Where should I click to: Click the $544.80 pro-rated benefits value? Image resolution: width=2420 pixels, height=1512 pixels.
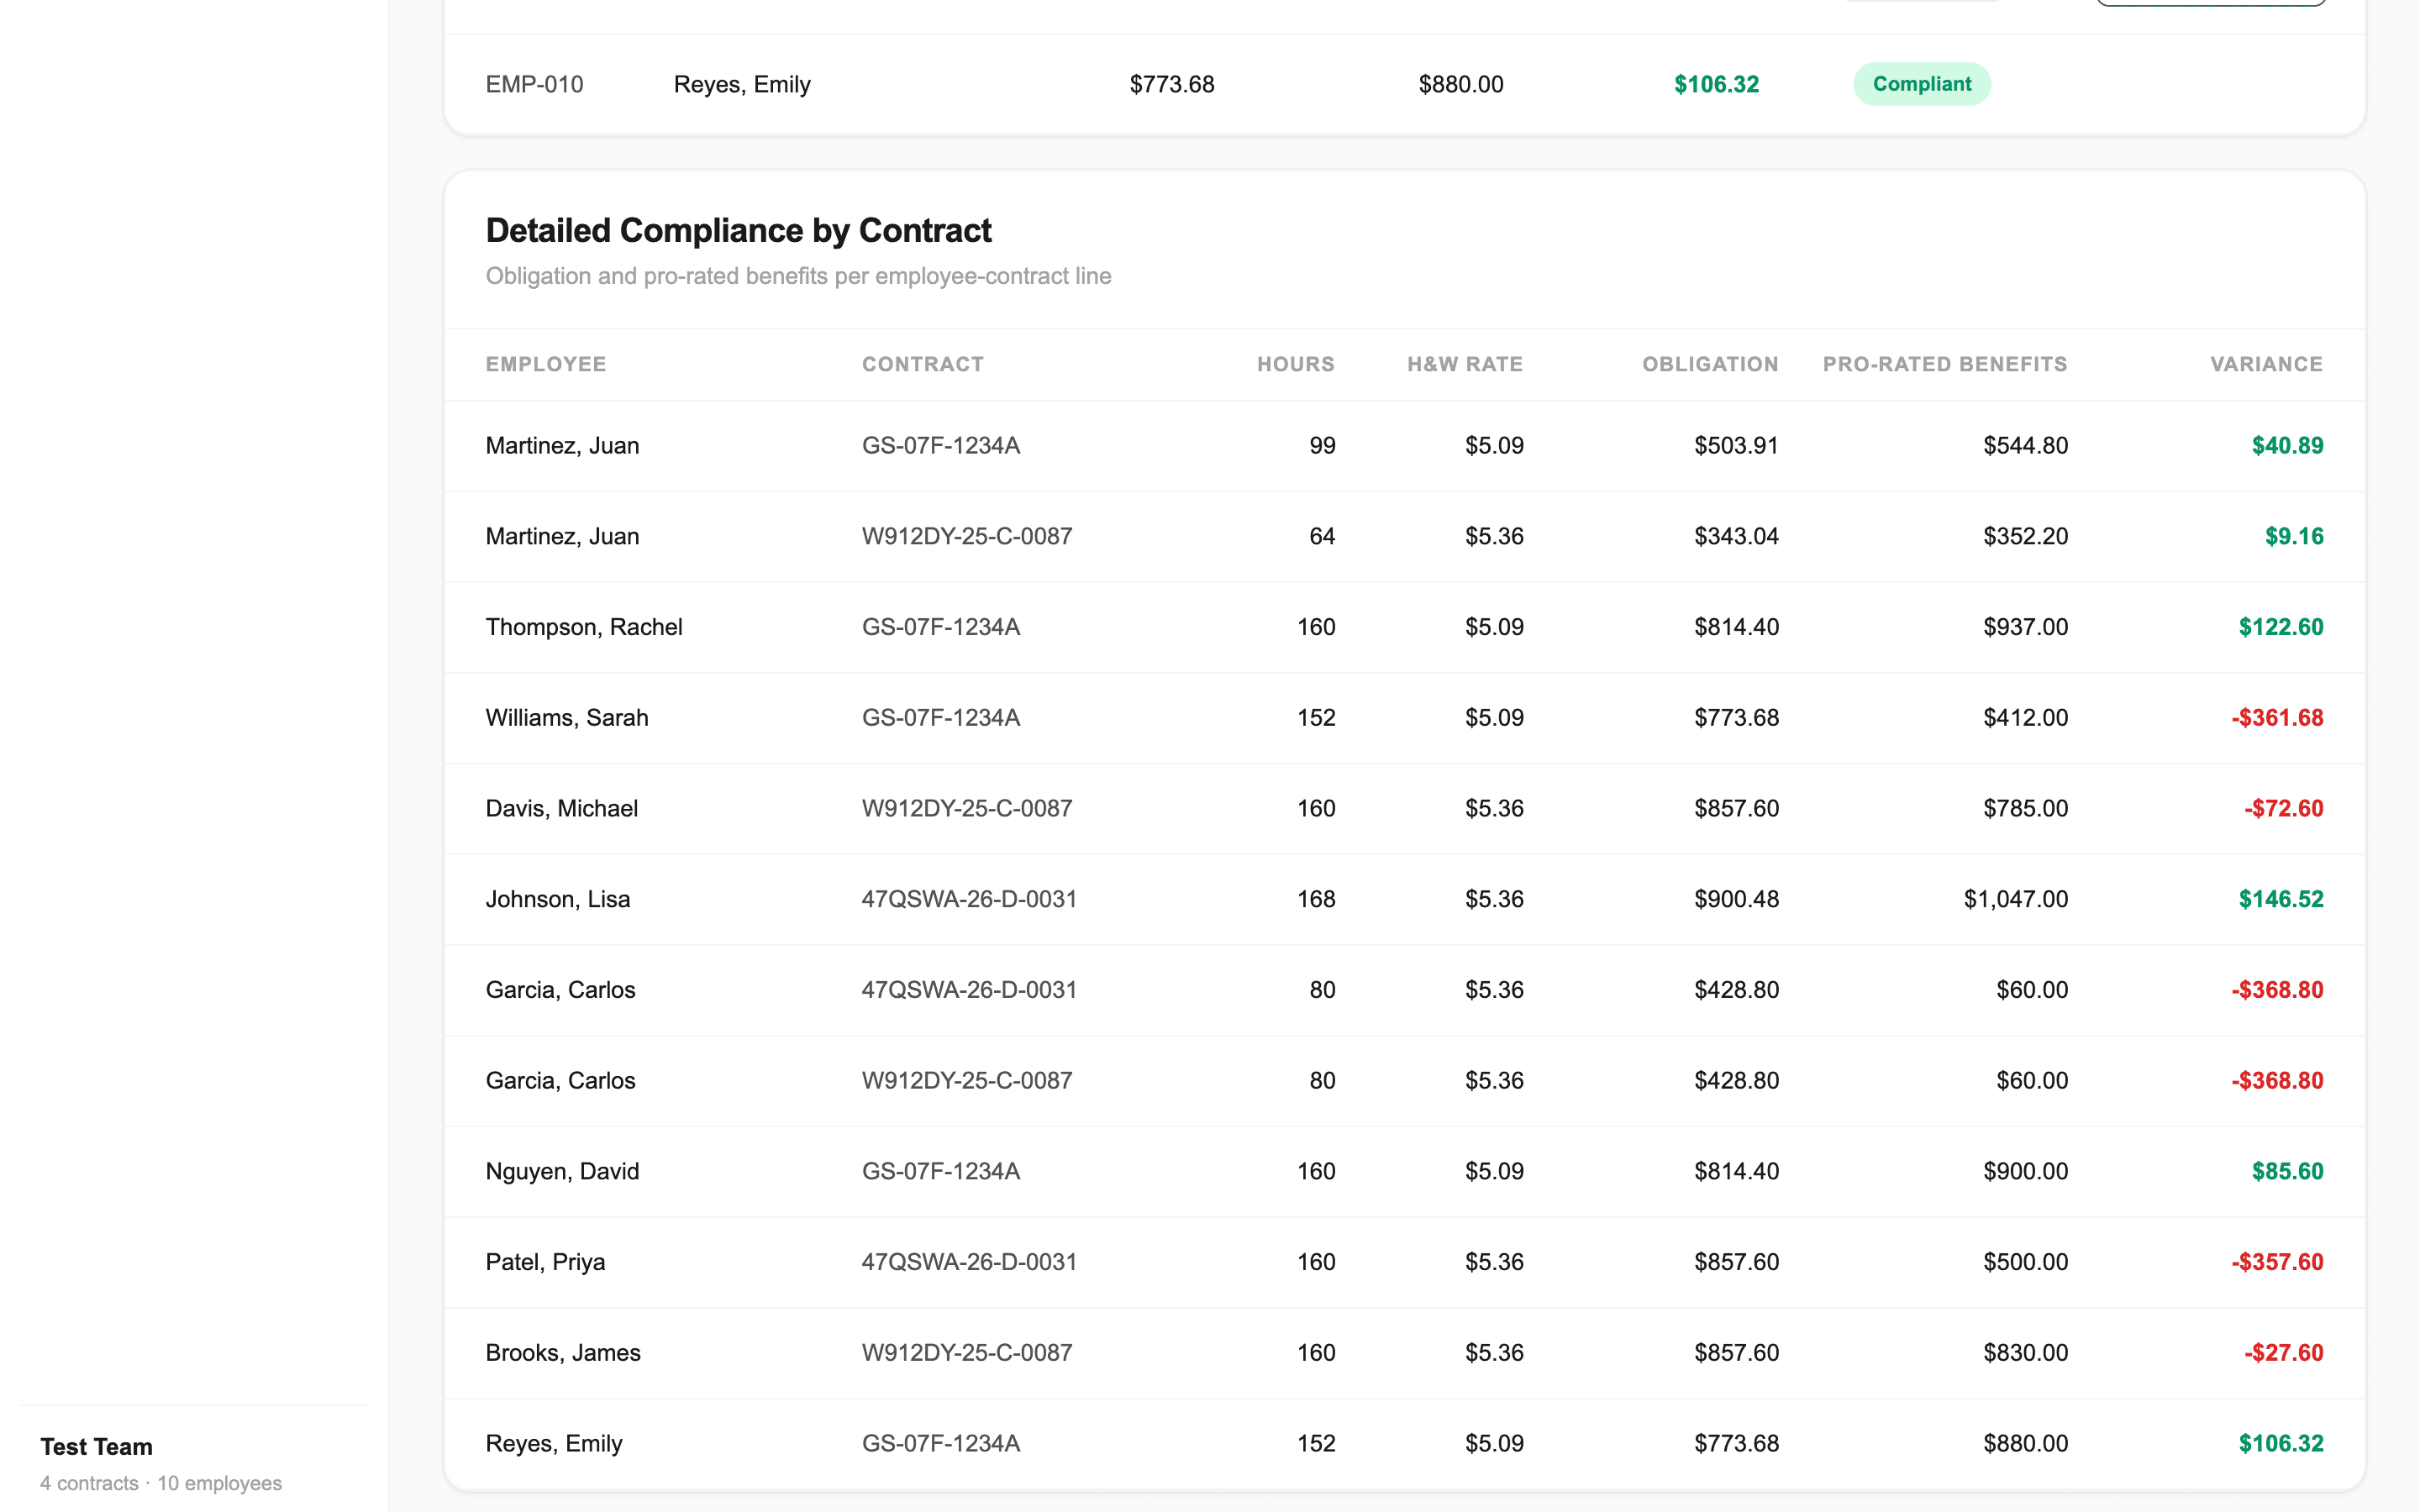2026,446
